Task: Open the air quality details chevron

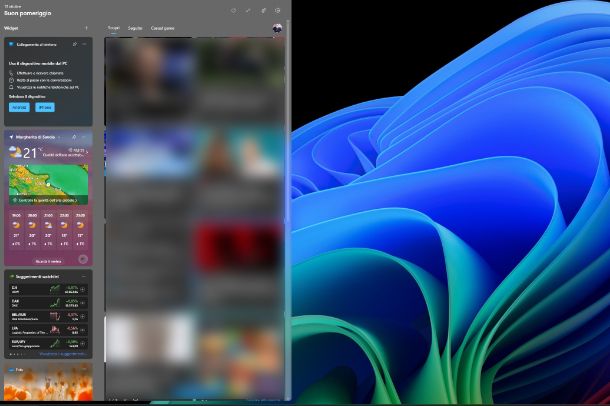Action: pos(87,150)
